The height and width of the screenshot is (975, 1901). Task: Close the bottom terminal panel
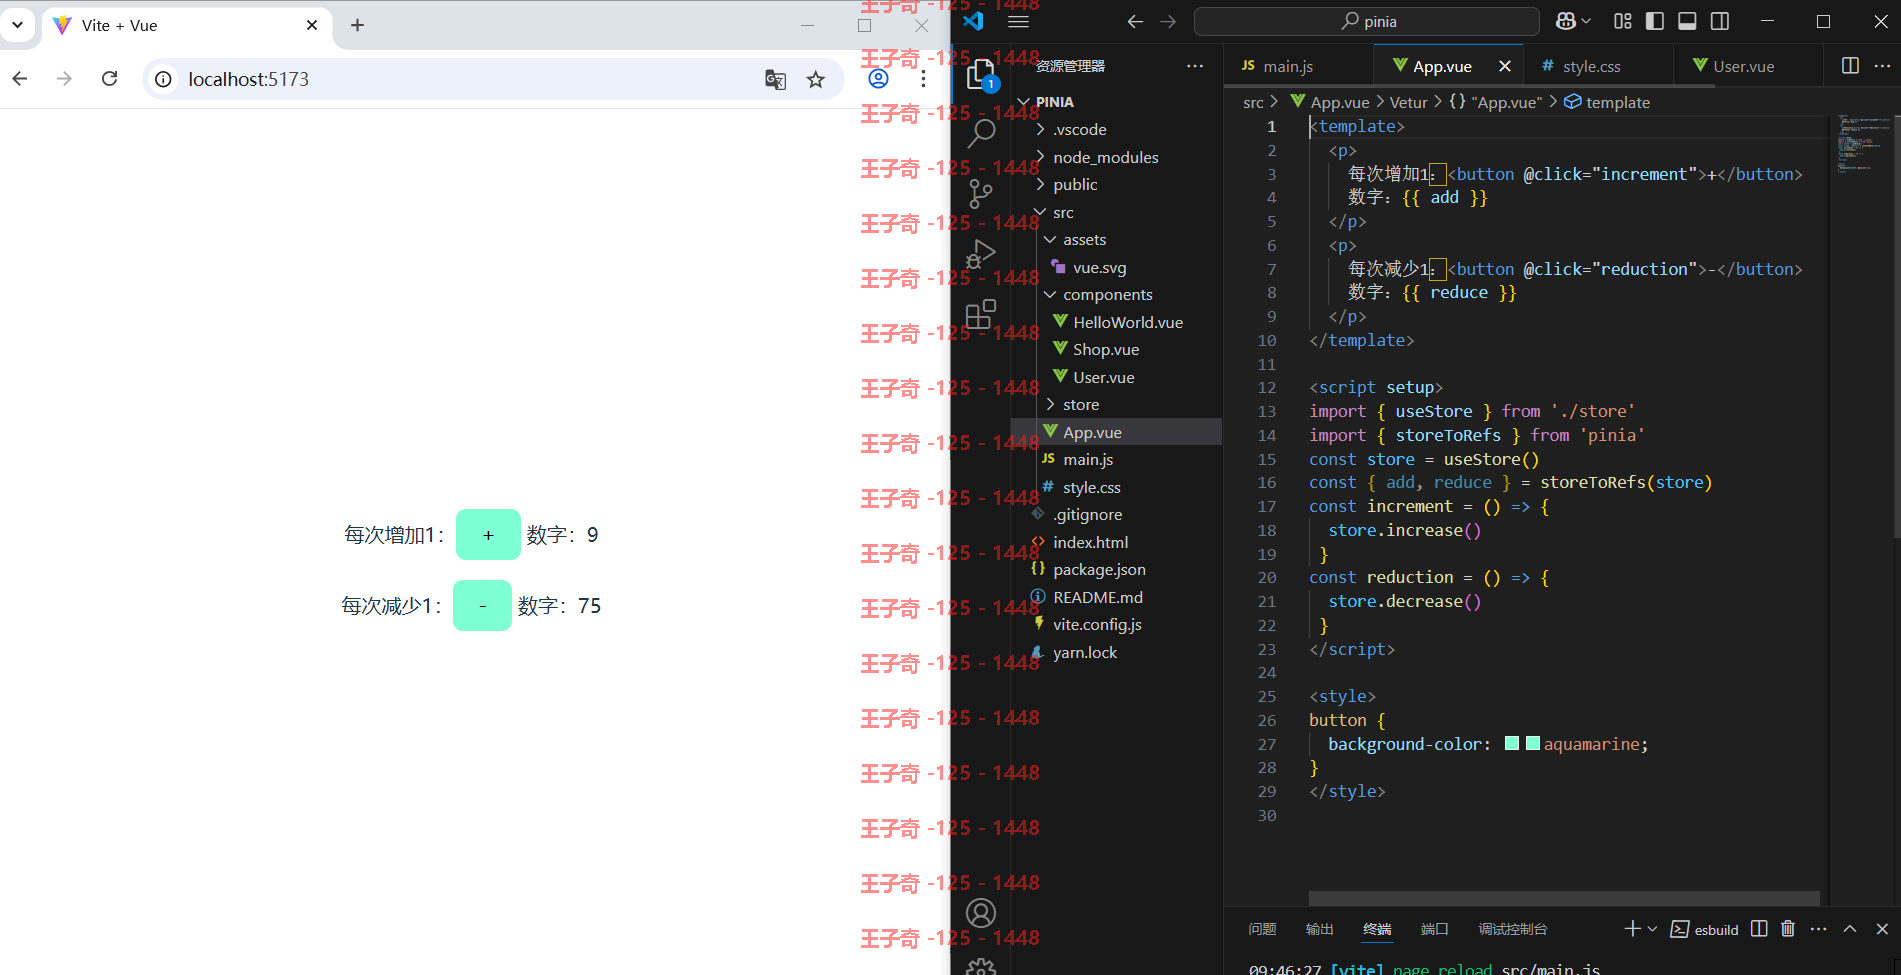tap(1882, 929)
